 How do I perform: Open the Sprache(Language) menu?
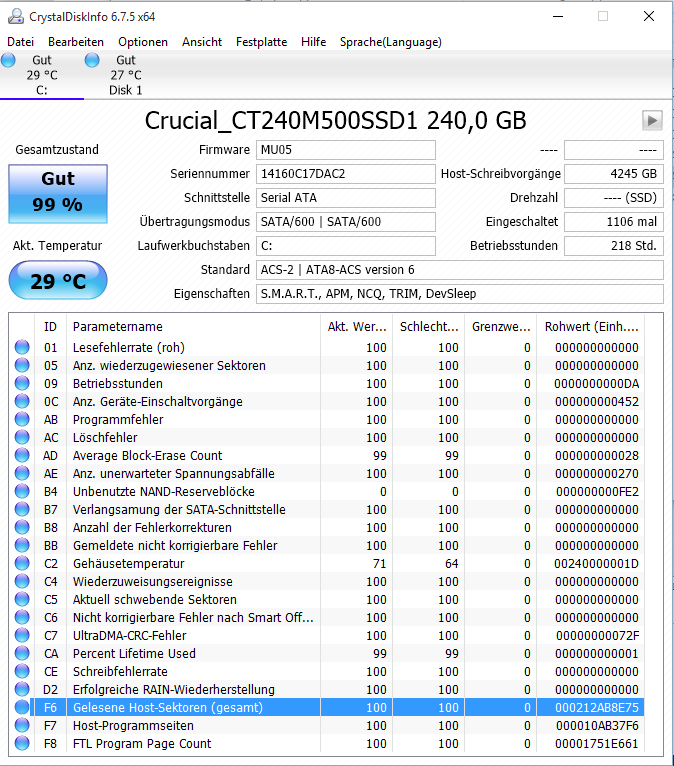coord(391,42)
